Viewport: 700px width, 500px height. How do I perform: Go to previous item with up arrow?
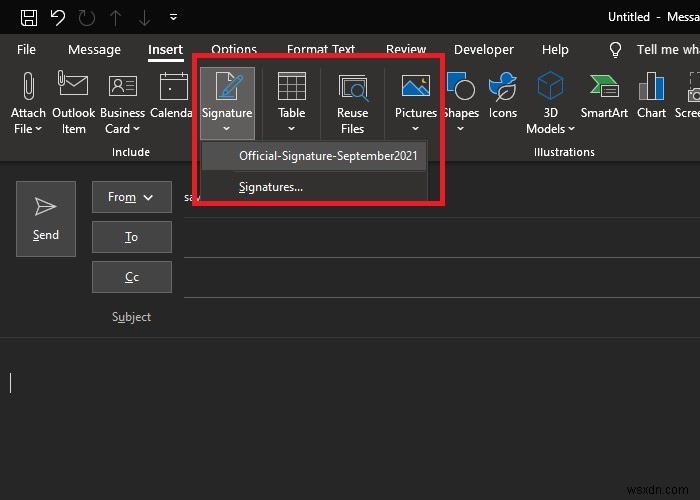pyautogui.click(x=116, y=18)
